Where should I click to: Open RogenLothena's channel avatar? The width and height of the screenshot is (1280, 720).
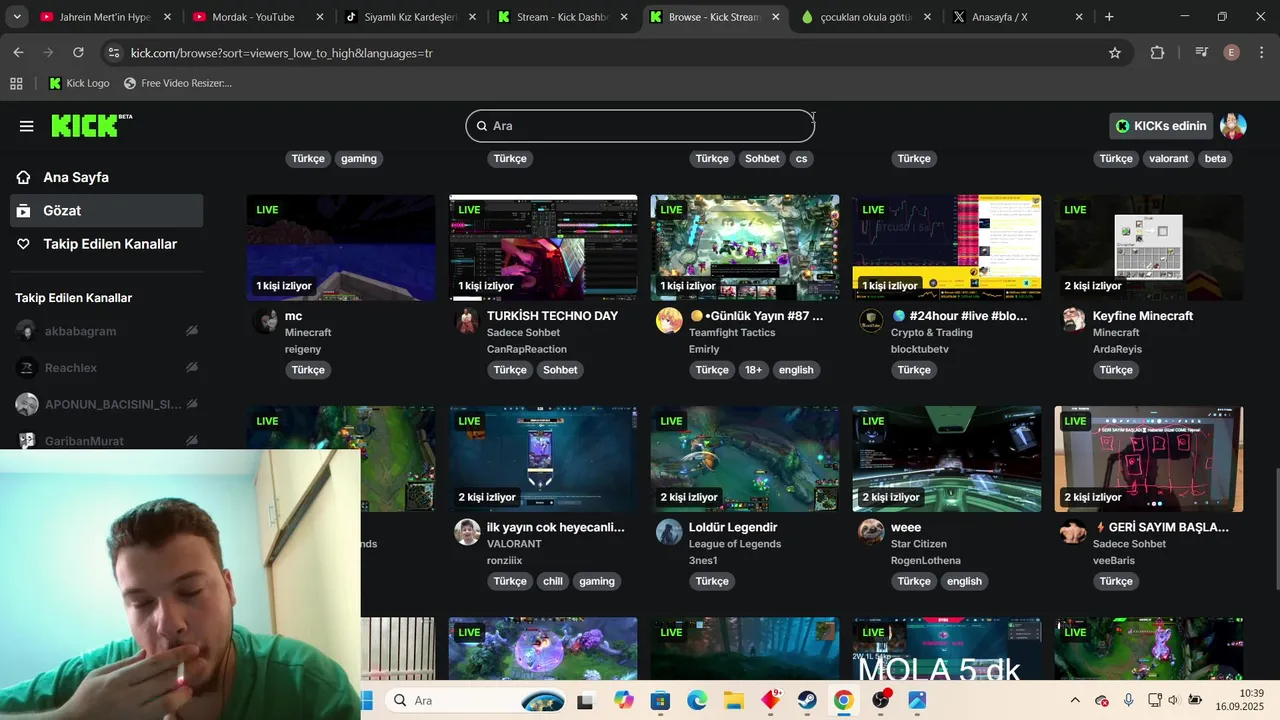871,531
